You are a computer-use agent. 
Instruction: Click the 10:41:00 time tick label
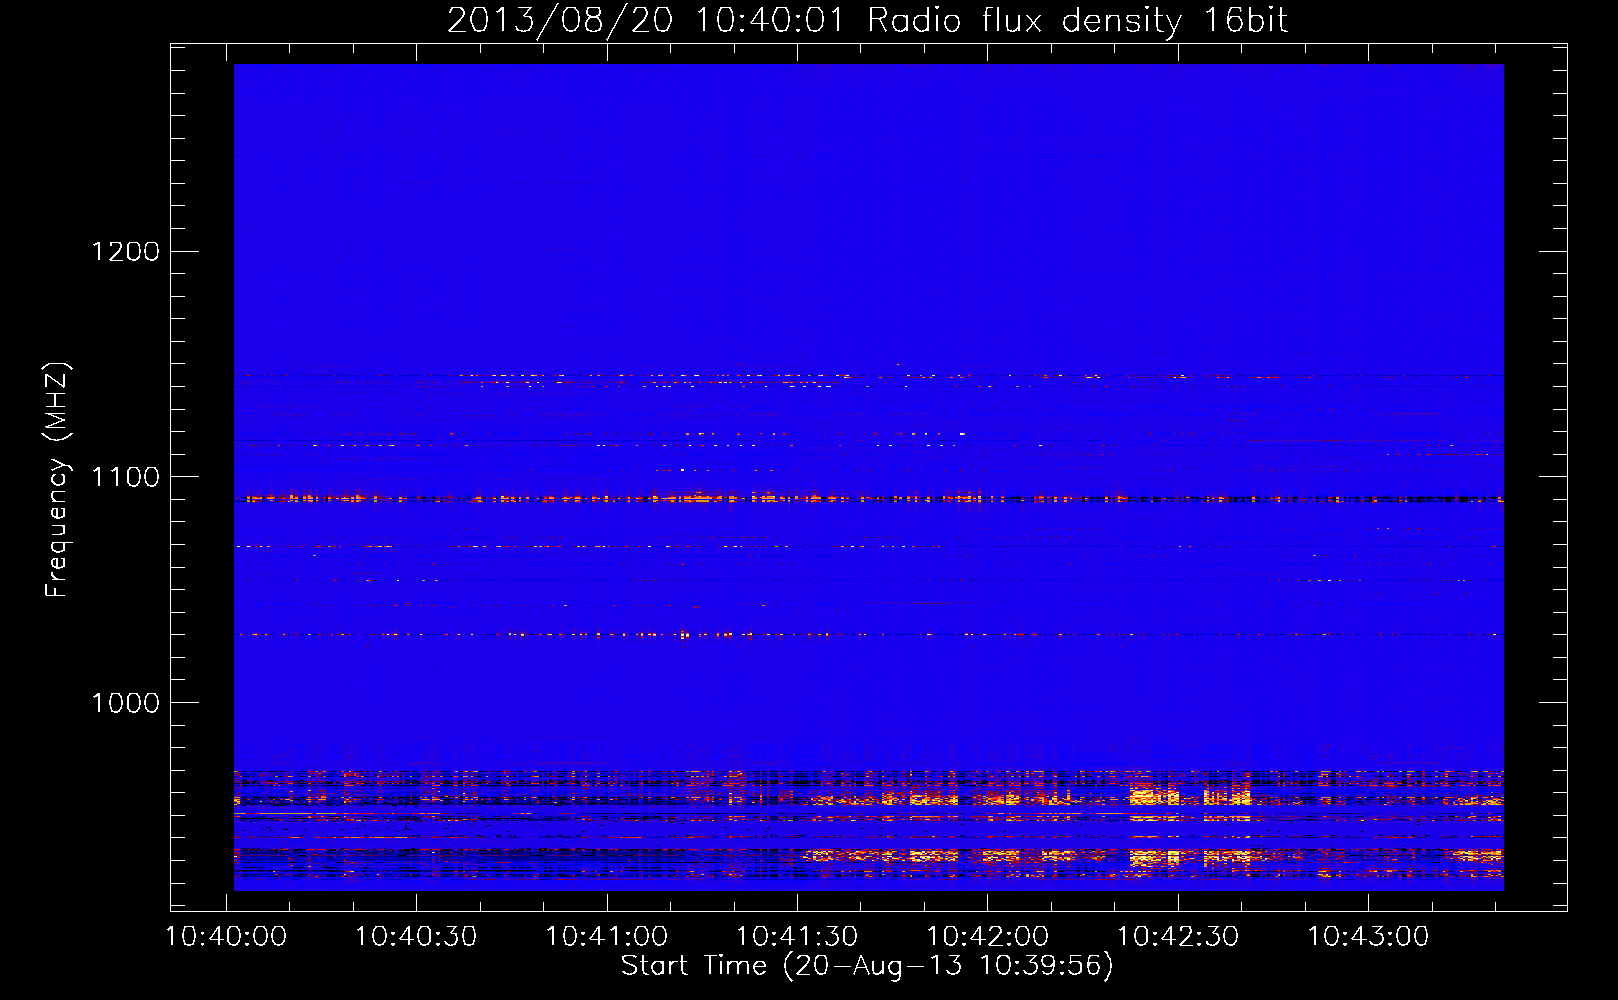(x=607, y=937)
